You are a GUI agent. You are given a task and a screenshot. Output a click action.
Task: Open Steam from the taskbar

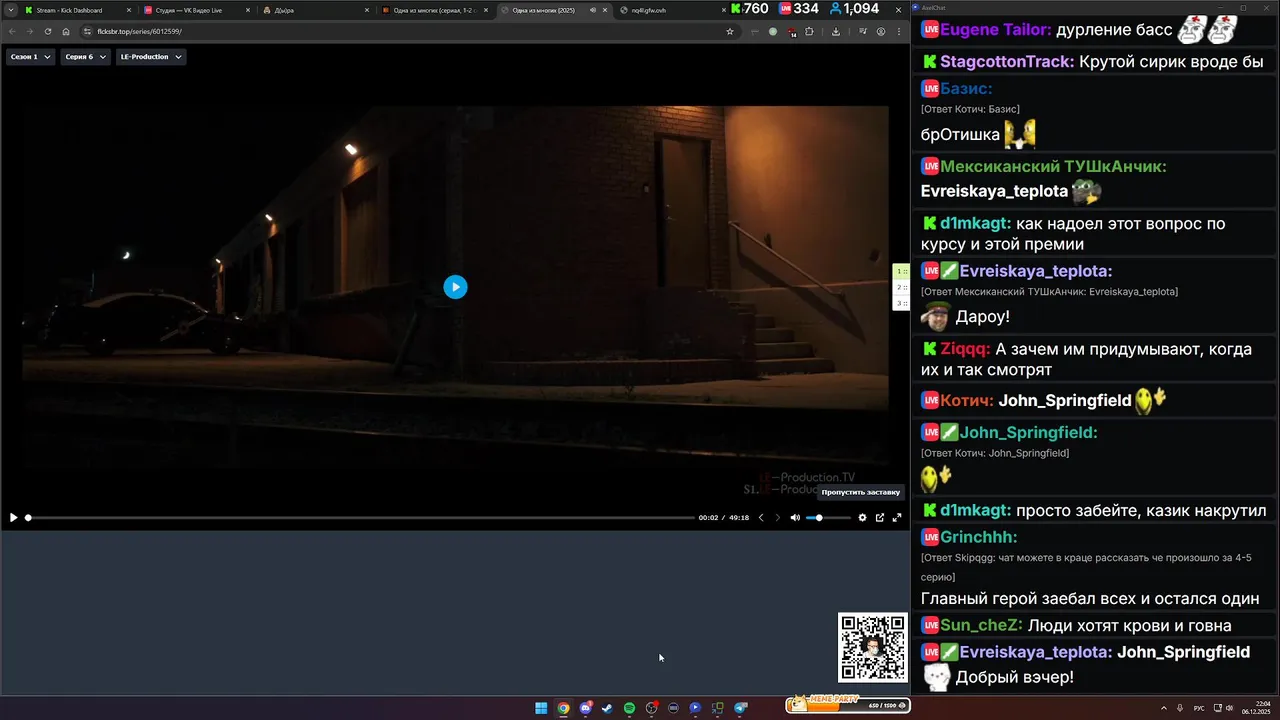tap(607, 708)
